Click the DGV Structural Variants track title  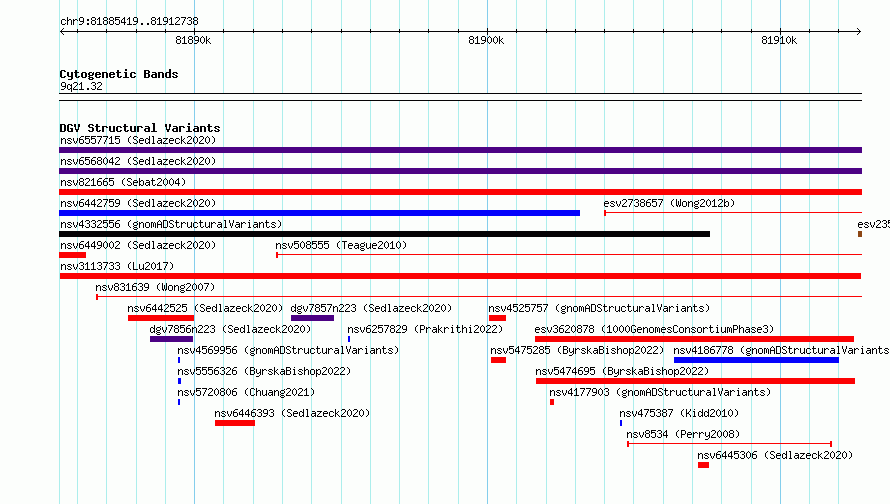140,128
